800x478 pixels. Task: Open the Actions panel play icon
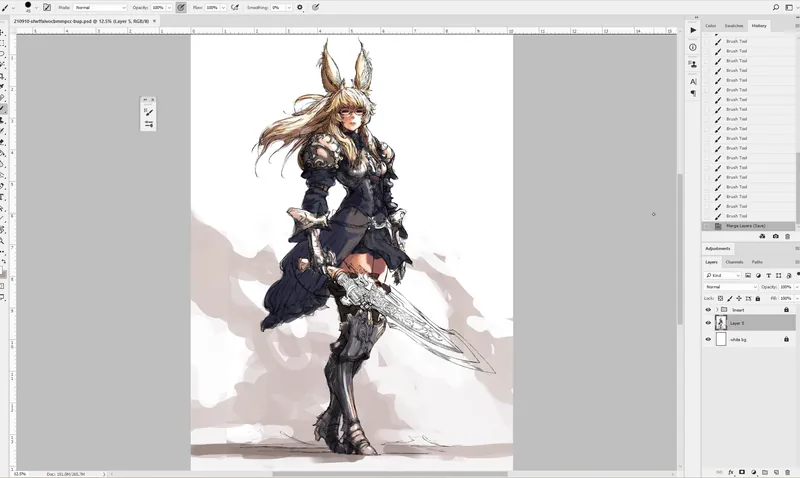point(693,31)
